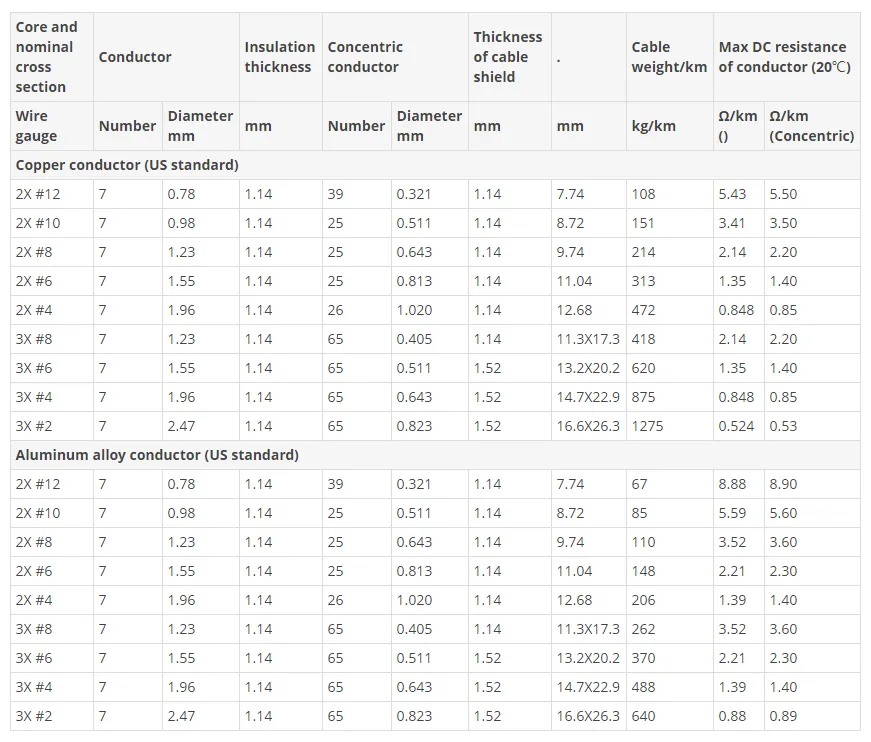Select the 640 kg/km weight cell

click(643, 716)
